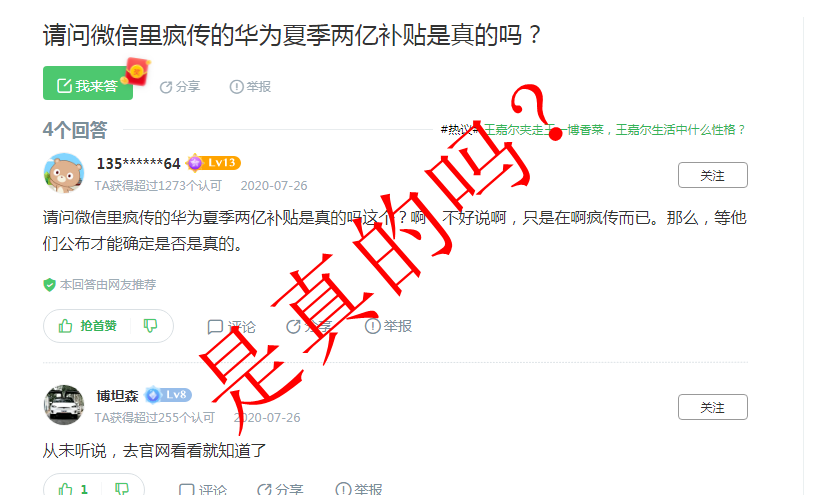Report the first answer via 举报
Image resolution: width=817 pixels, height=495 pixels.
tap(388, 326)
